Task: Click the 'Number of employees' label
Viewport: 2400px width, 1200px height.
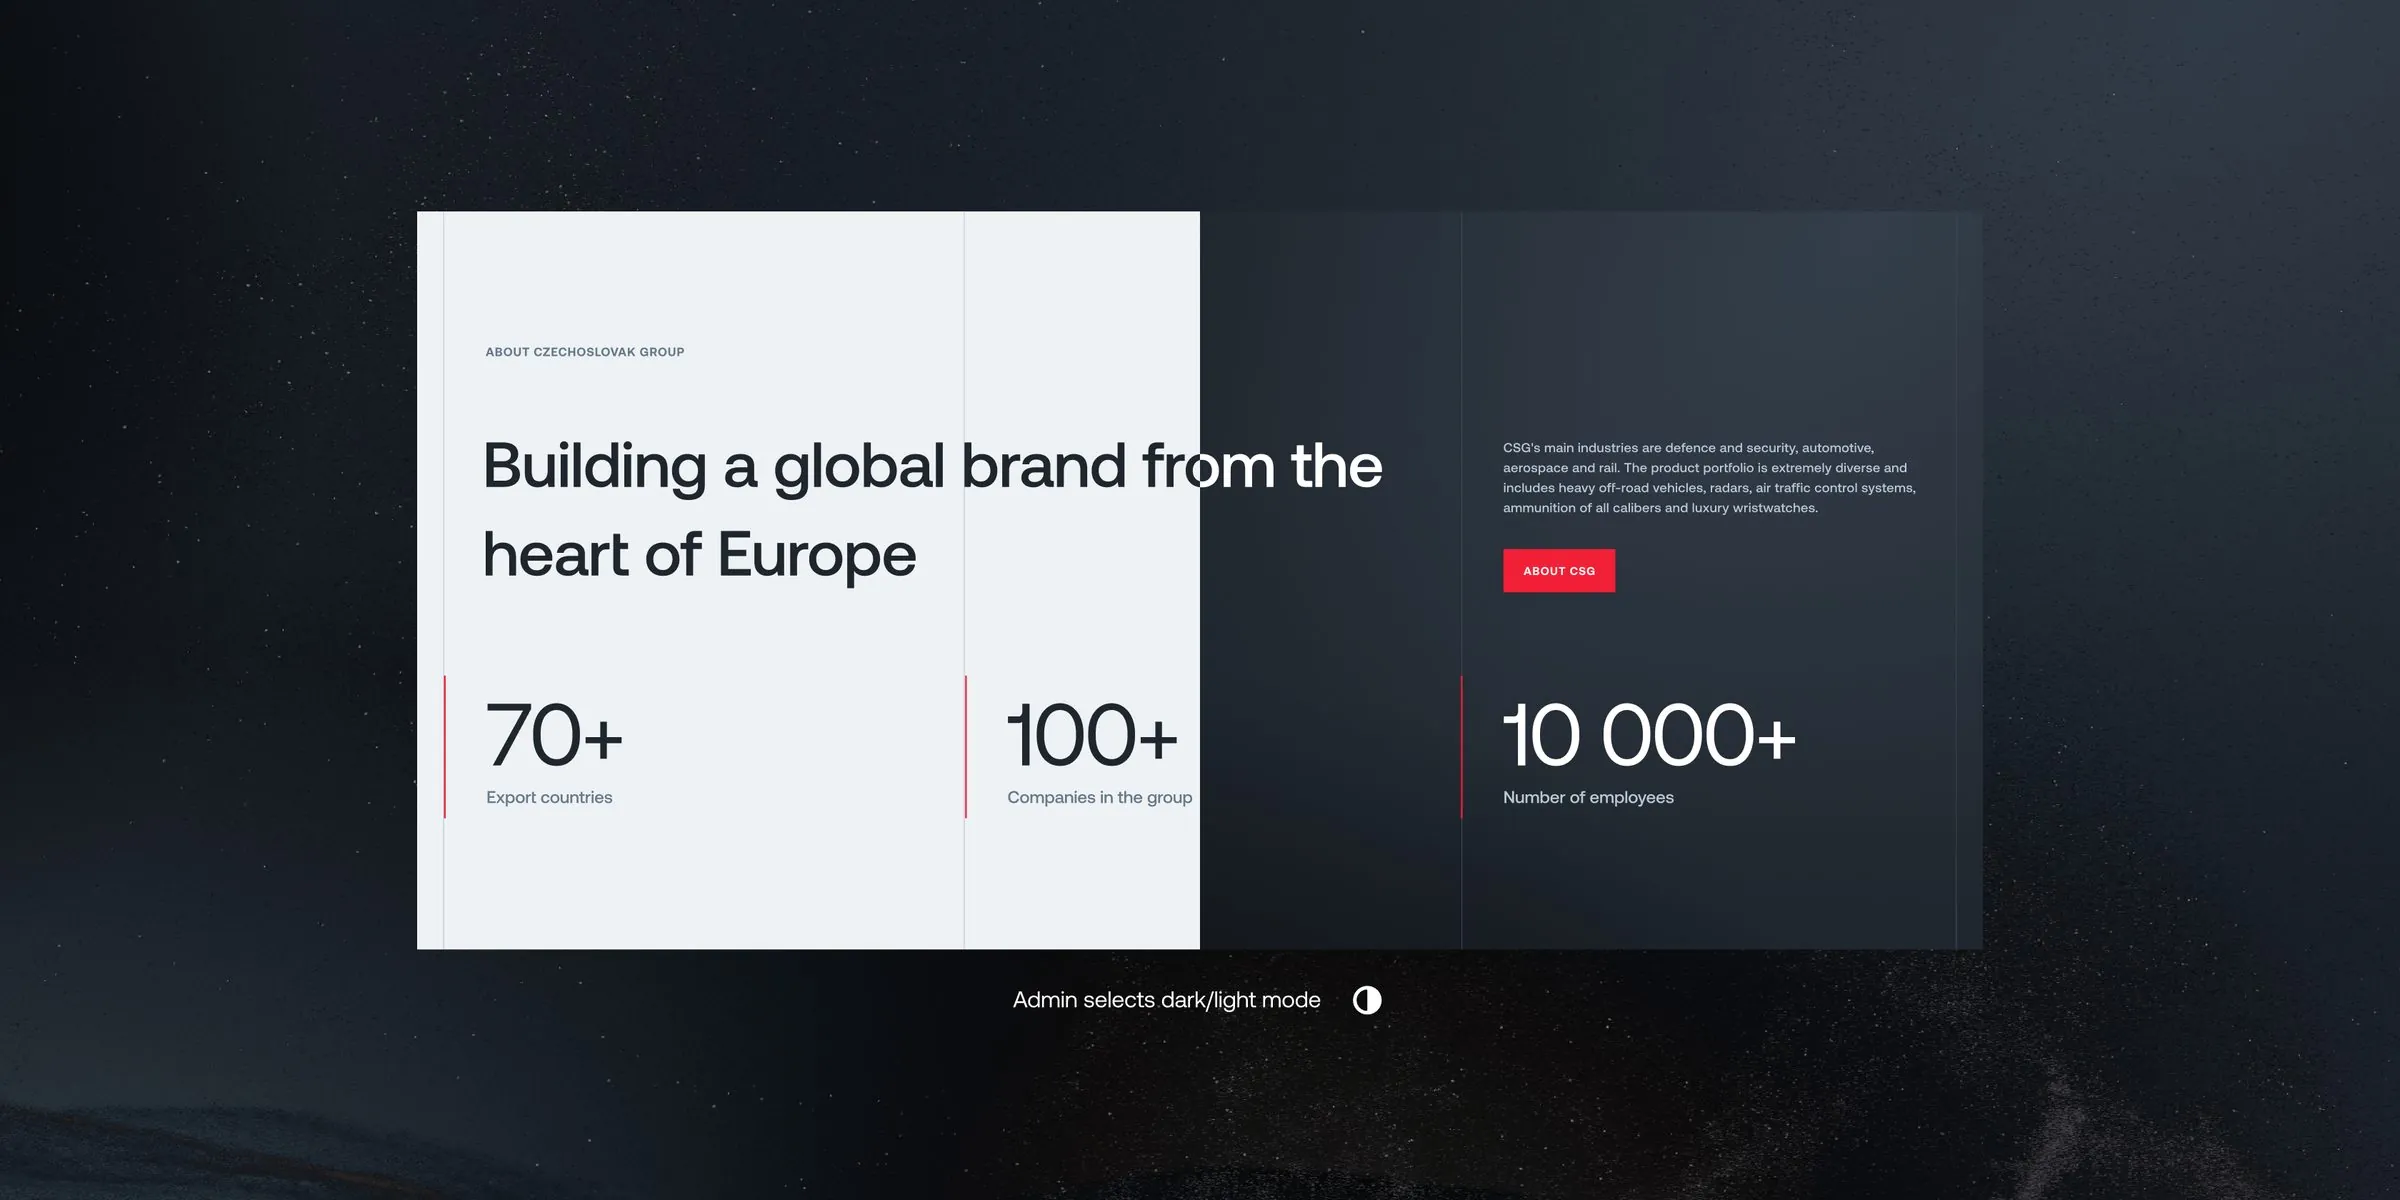Action: (1588, 797)
